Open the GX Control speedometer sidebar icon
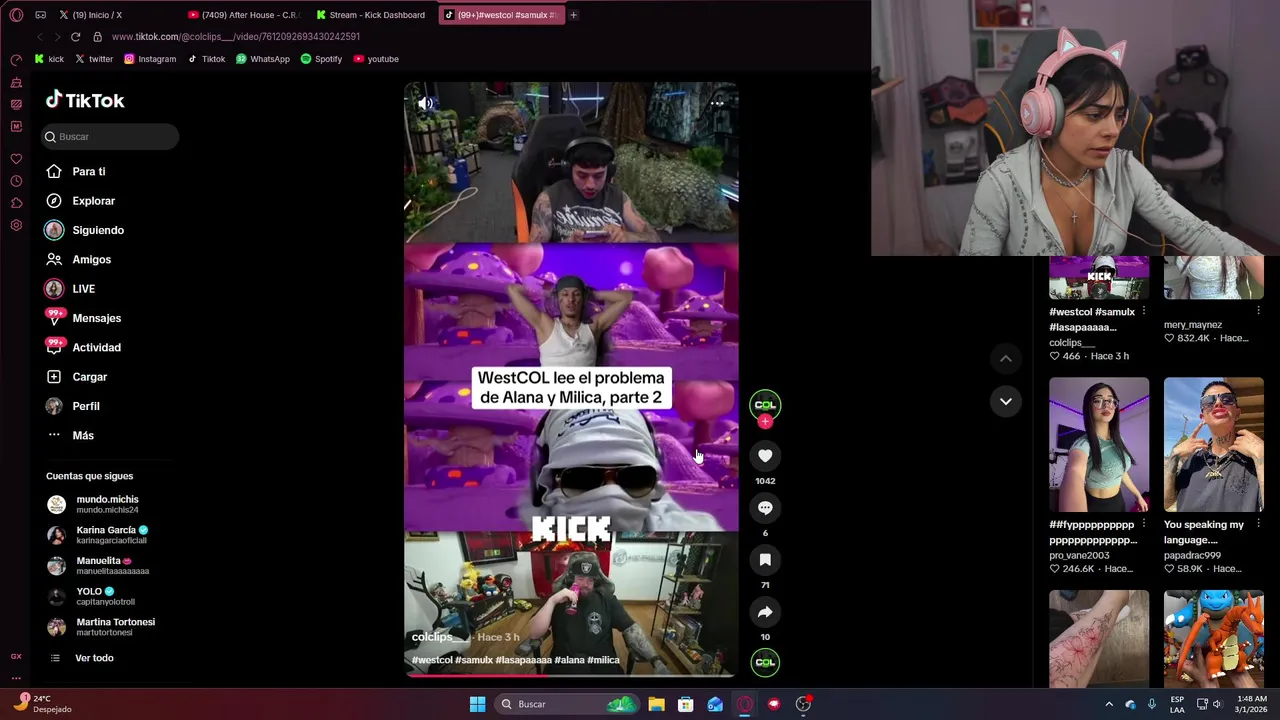This screenshot has height=720, width=1280. pos(16,60)
